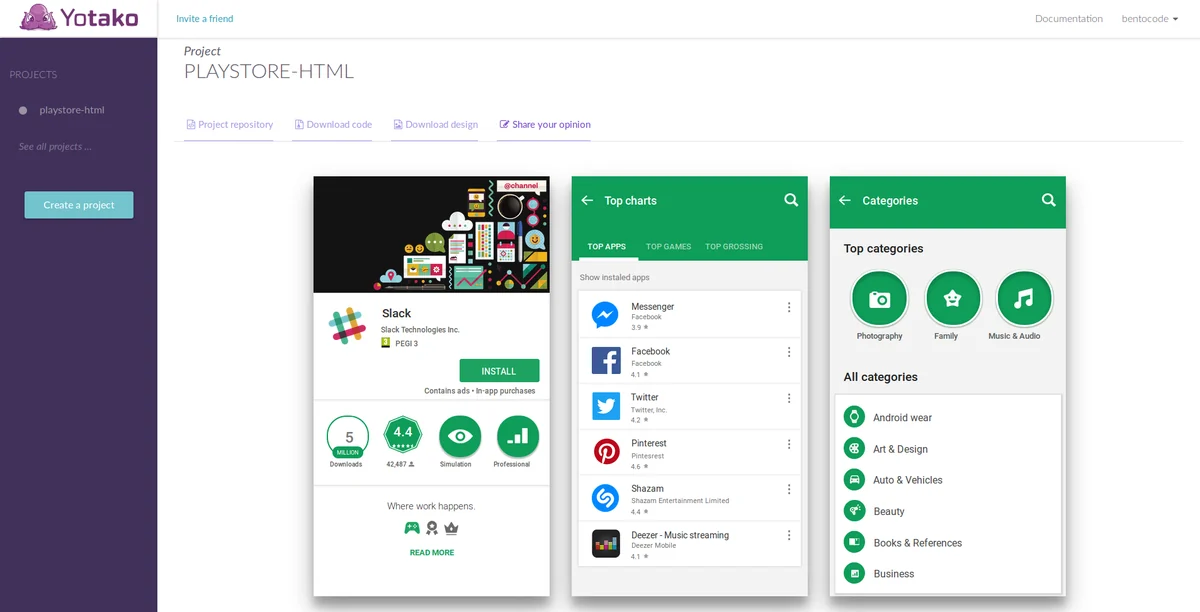Click the Pinterest app icon

[x=606, y=452]
